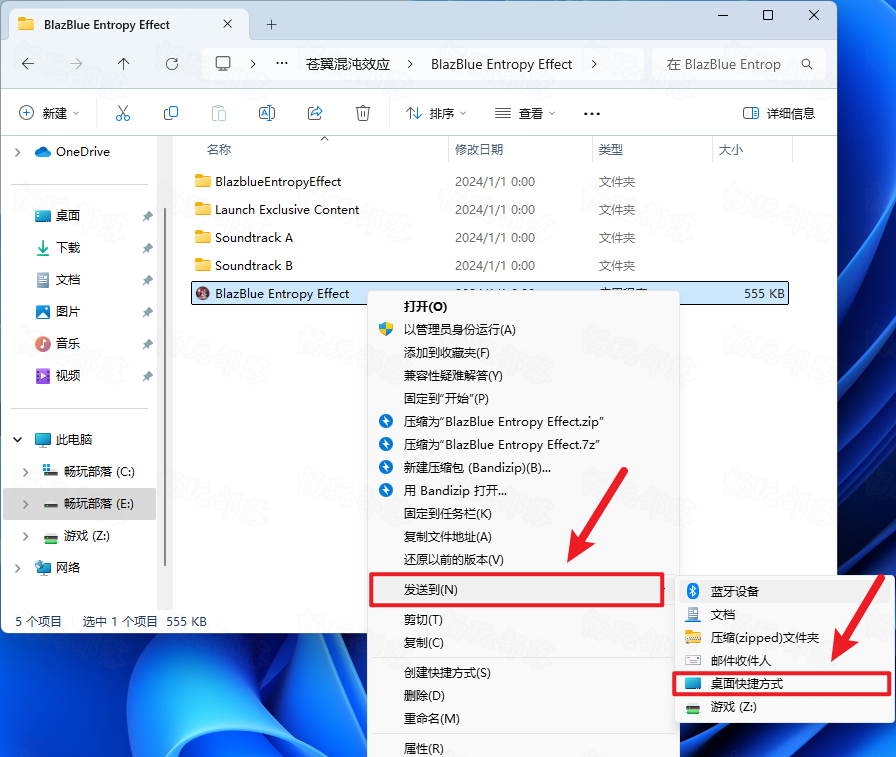Image resolution: width=896 pixels, height=757 pixels.
Task: Open the 查看 view dropdown
Action: point(525,113)
